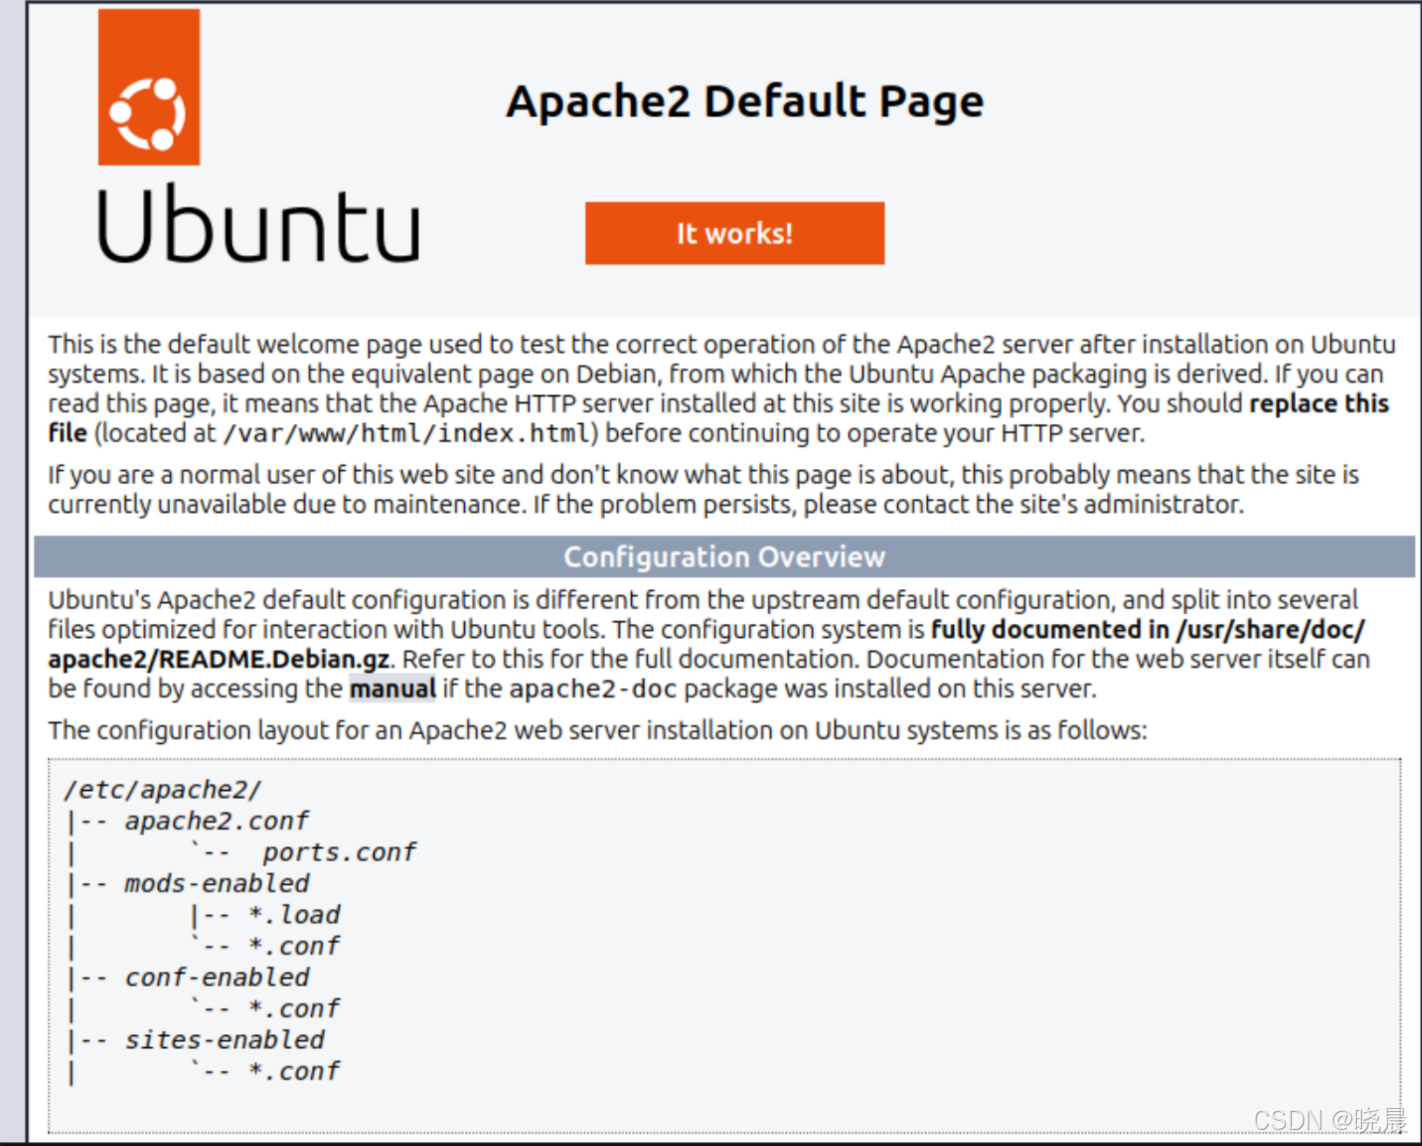
Task: Select *.conf under mods-enabled
Action: click(x=295, y=946)
